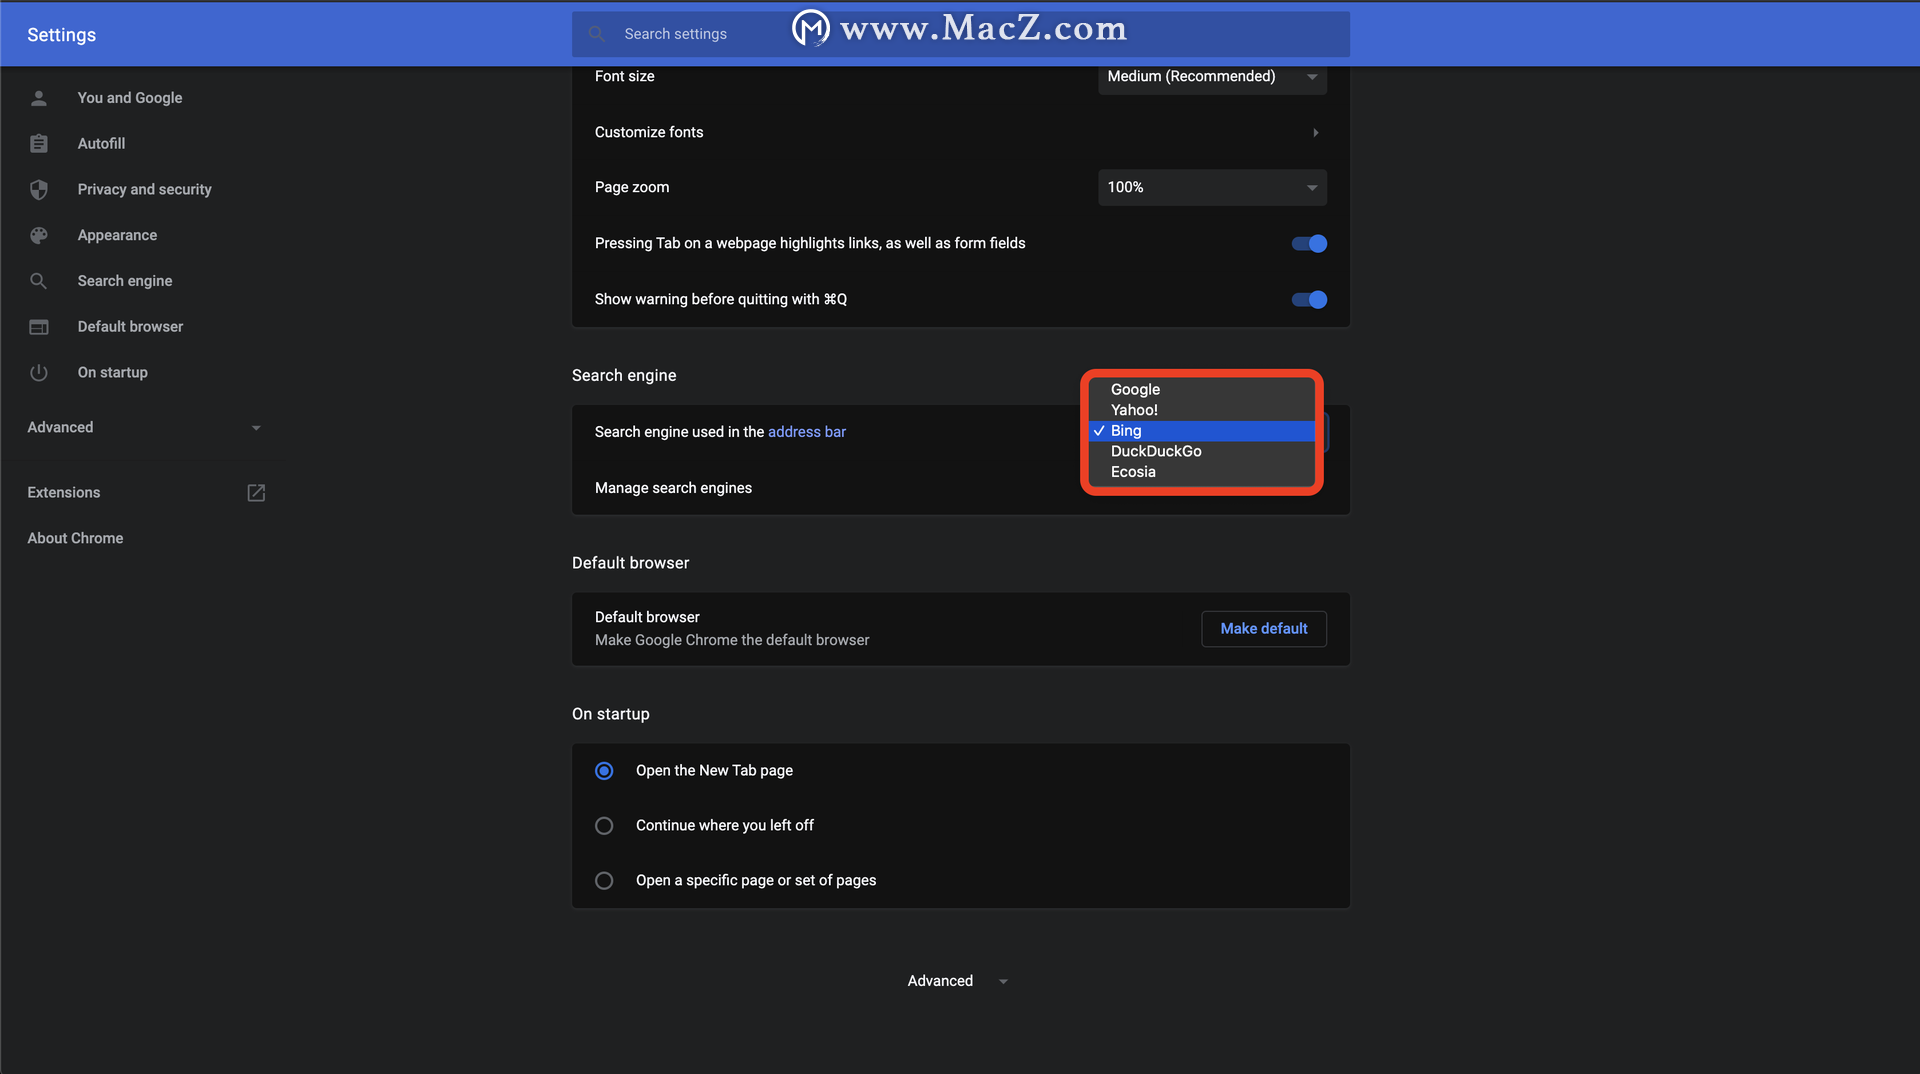
Task: Click the You and Google person icon
Action: click(x=39, y=98)
